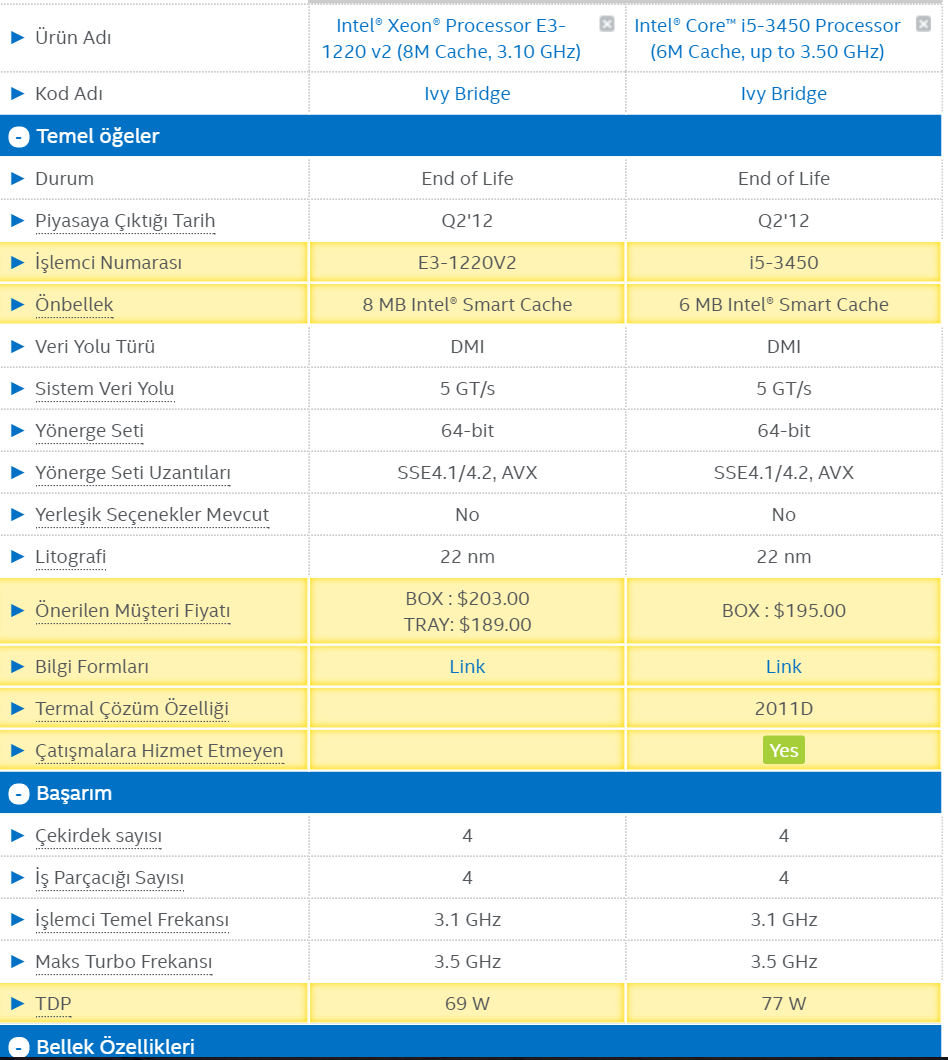Click the Termal Çözüm Özelliği label
This screenshot has height=1060, width=948.
coord(132,708)
